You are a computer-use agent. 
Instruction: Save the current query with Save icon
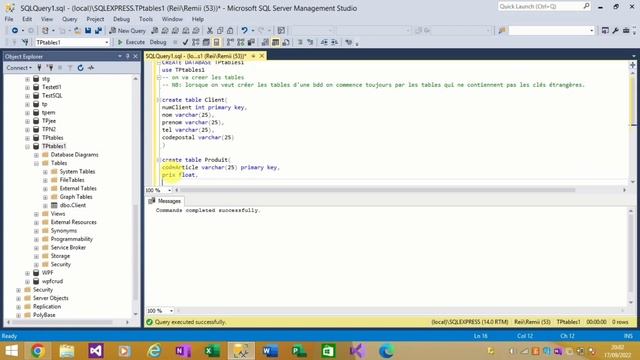coord(88,31)
